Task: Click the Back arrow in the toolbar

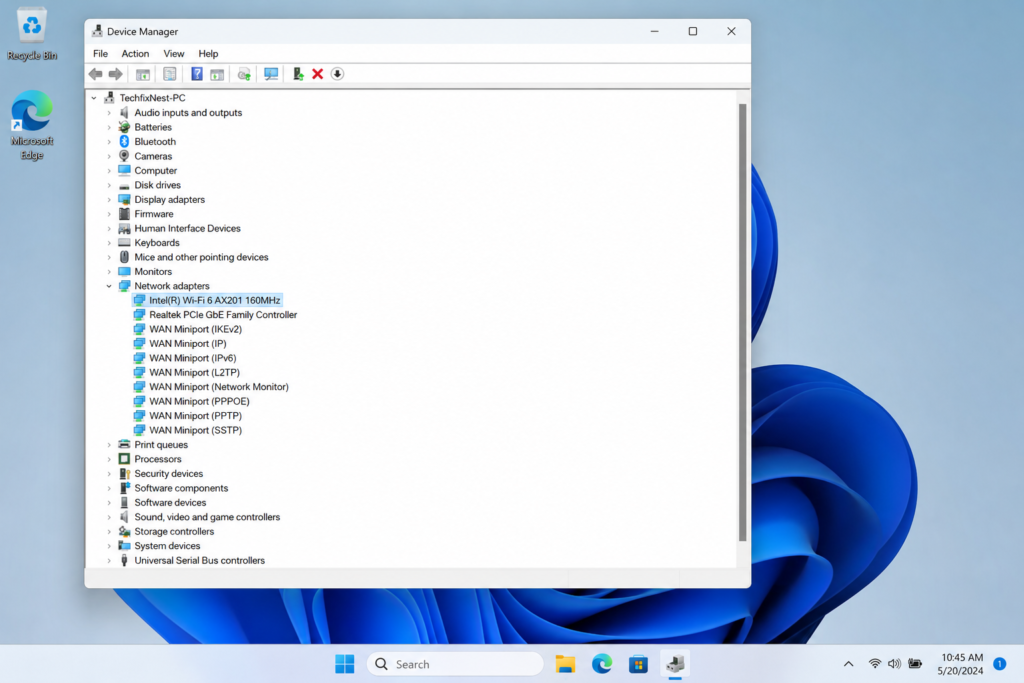Action: tap(95, 74)
